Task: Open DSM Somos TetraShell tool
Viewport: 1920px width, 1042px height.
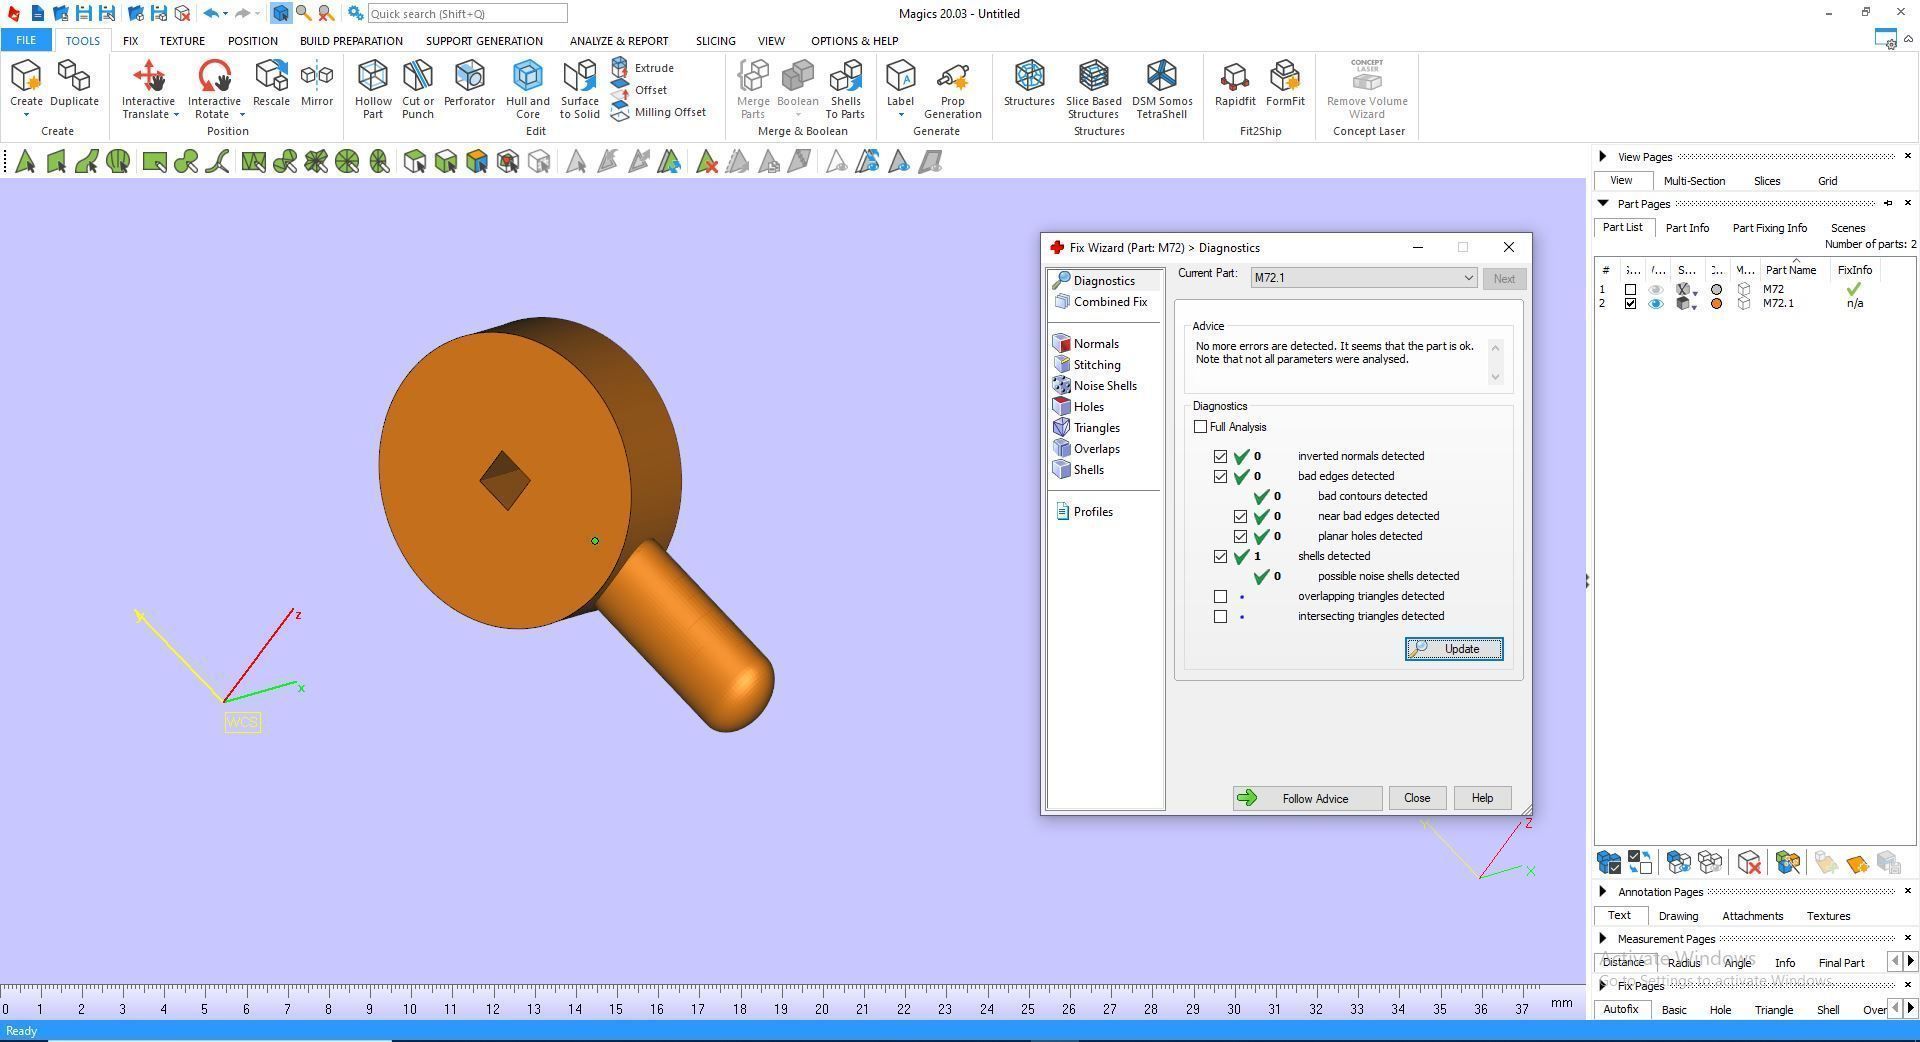Action: [x=1162, y=89]
